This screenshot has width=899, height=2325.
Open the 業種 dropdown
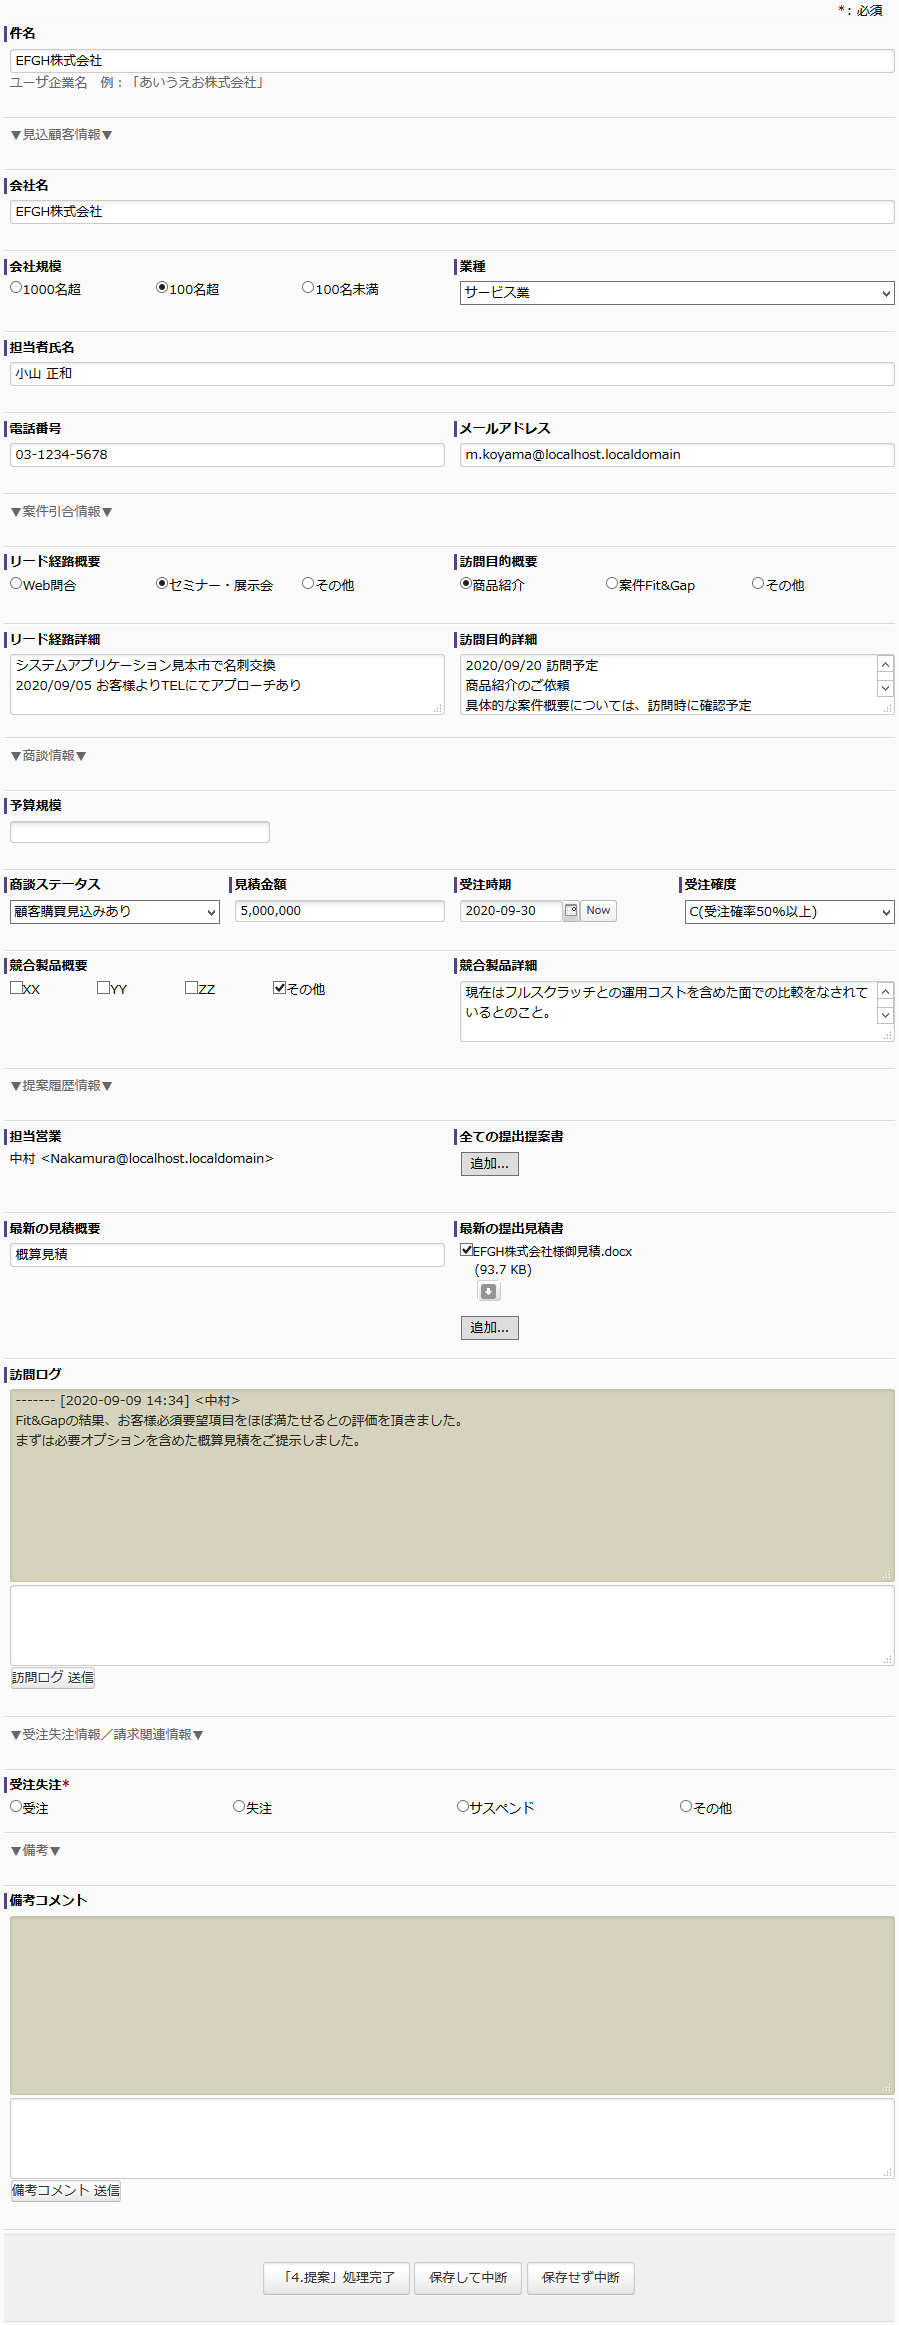pos(676,293)
